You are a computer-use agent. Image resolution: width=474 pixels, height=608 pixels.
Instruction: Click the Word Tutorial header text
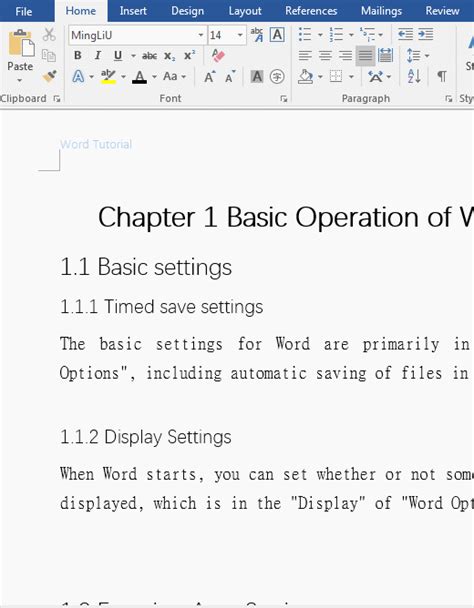96,144
